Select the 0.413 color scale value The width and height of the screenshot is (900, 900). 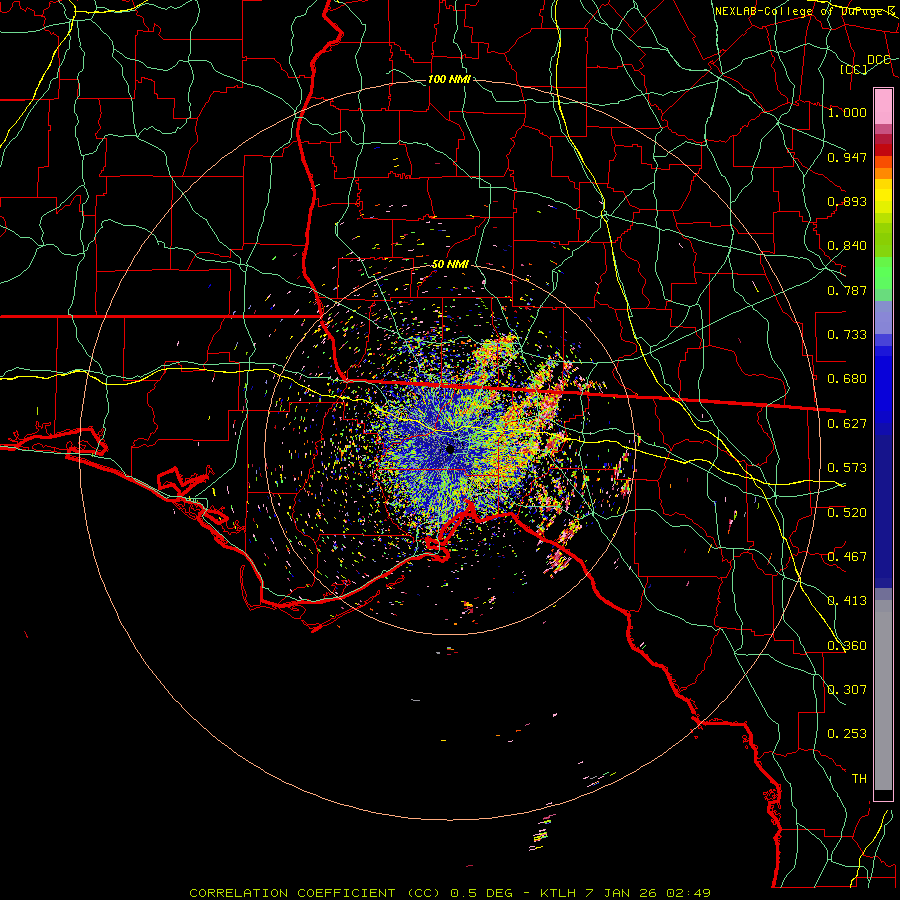coord(847,601)
